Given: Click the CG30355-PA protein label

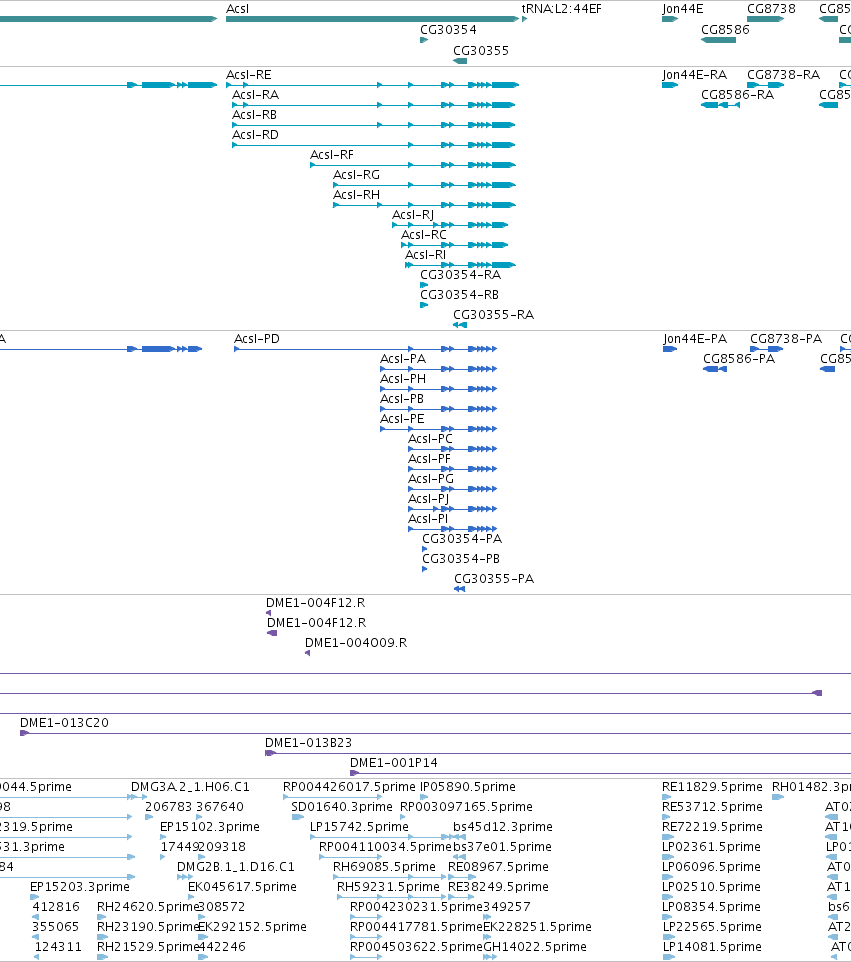Looking at the screenshot, I should (x=494, y=579).
